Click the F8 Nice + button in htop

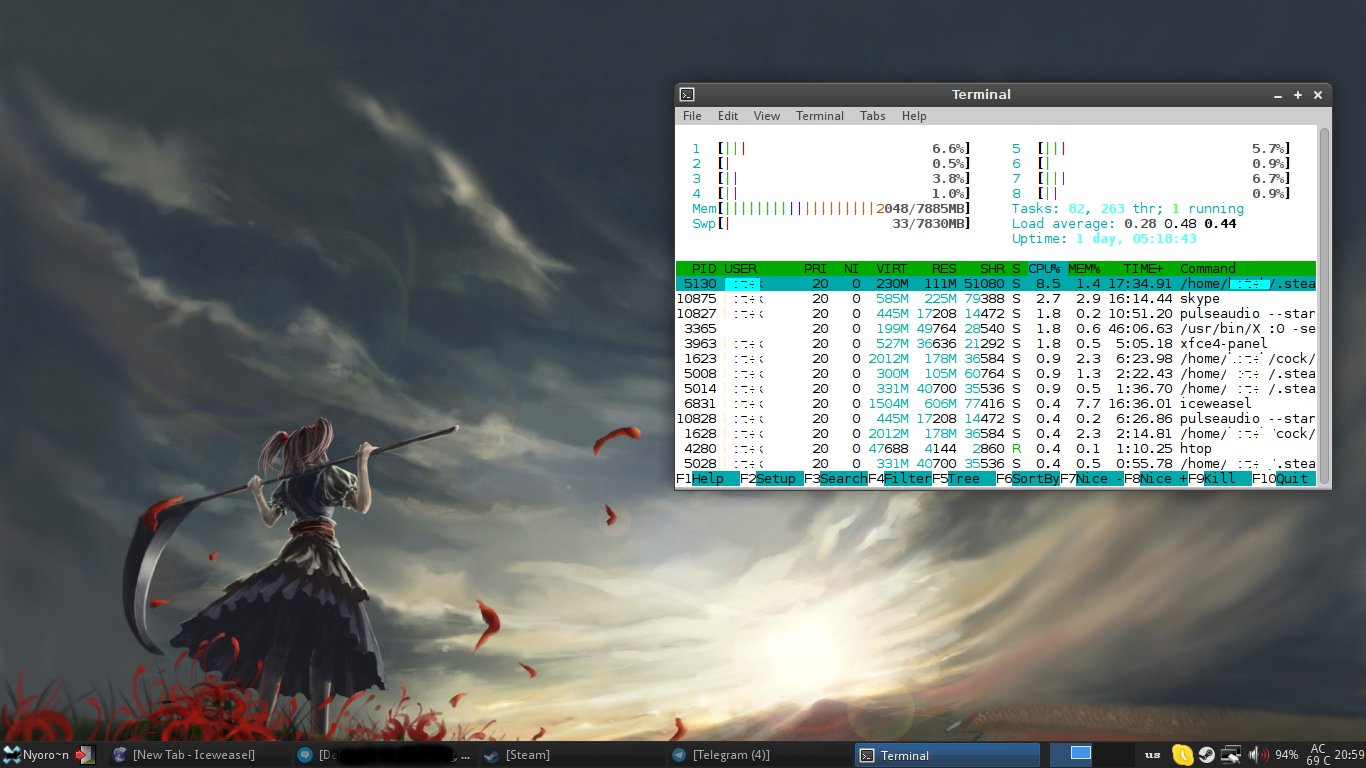1156,479
